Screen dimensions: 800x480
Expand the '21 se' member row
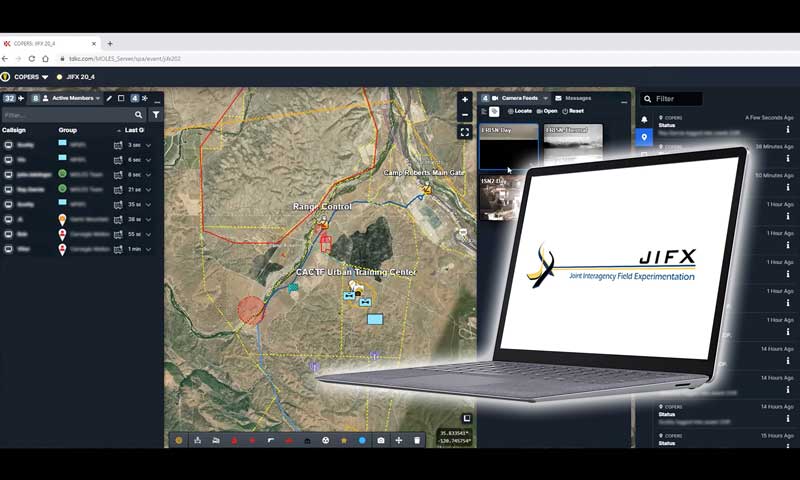coord(148,190)
